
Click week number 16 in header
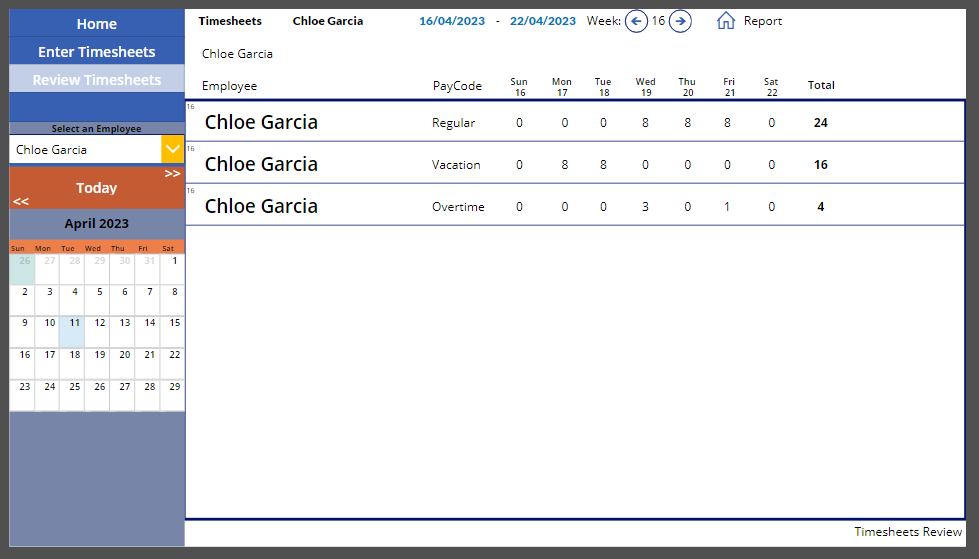[658, 21]
